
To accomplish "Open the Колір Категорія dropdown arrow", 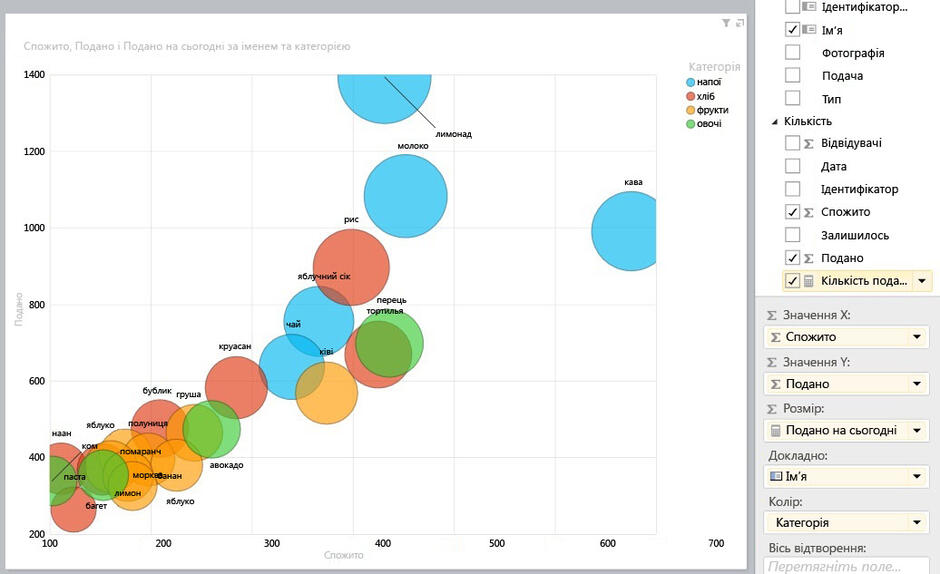I will point(916,522).
